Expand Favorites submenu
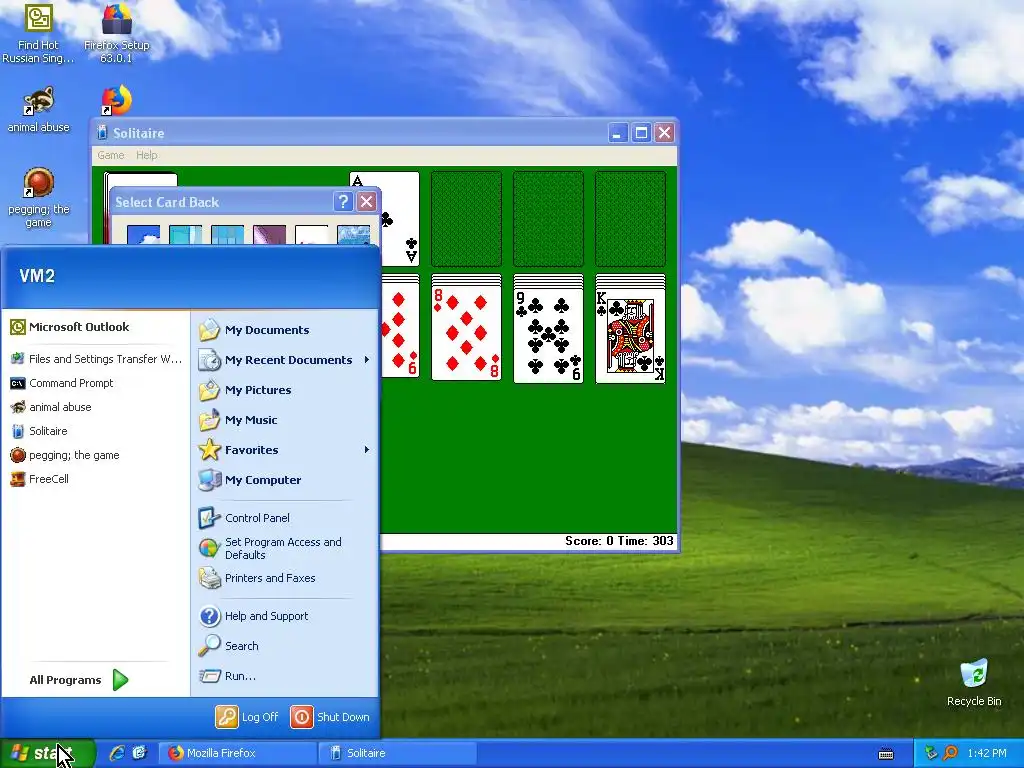 [x=284, y=450]
